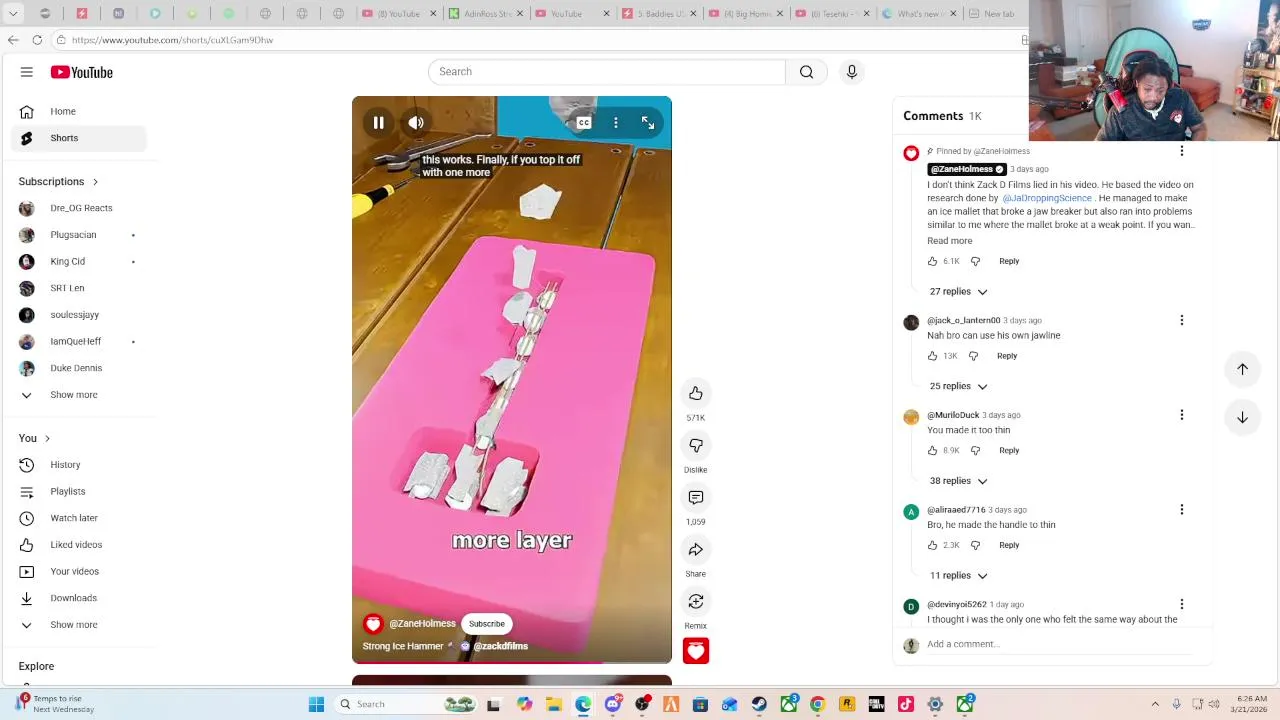Toggle closed captions on the Short
Image resolution: width=1280 pixels, height=720 pixels.
(584, 123)
